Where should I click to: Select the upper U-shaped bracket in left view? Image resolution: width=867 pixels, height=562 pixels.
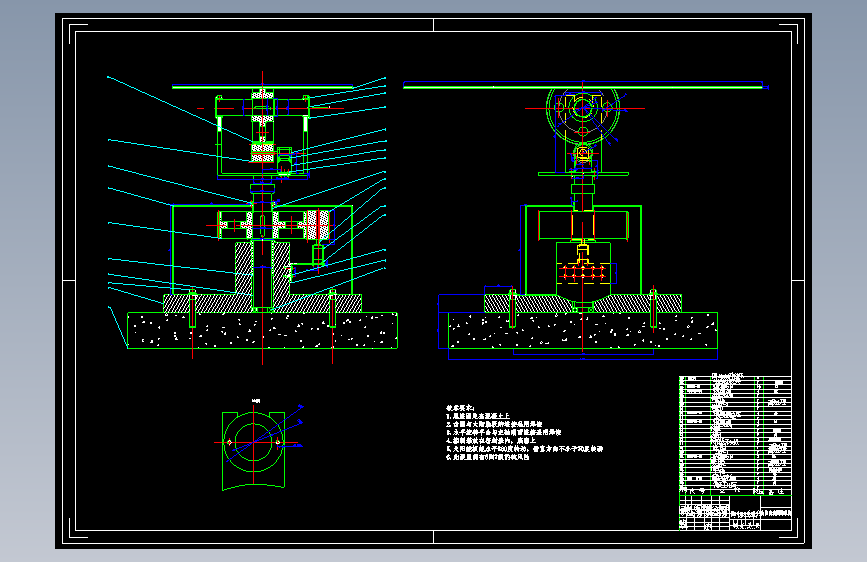click(263, 137)
